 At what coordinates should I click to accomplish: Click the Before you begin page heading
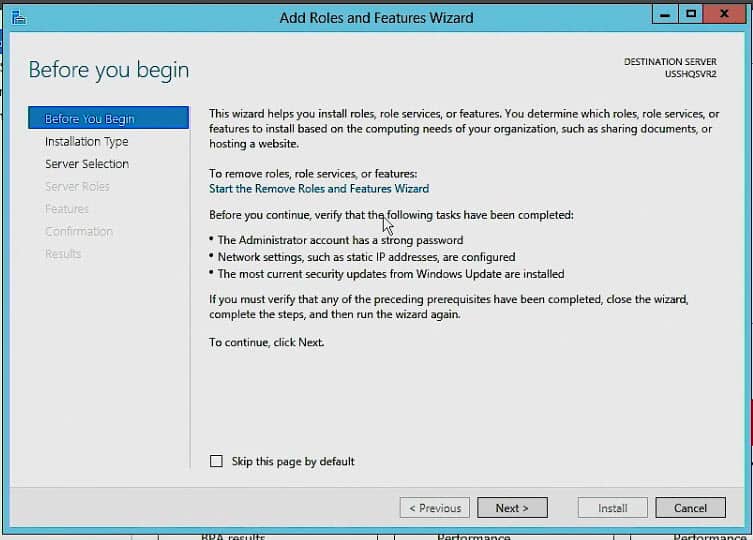[x=109, y=70]
